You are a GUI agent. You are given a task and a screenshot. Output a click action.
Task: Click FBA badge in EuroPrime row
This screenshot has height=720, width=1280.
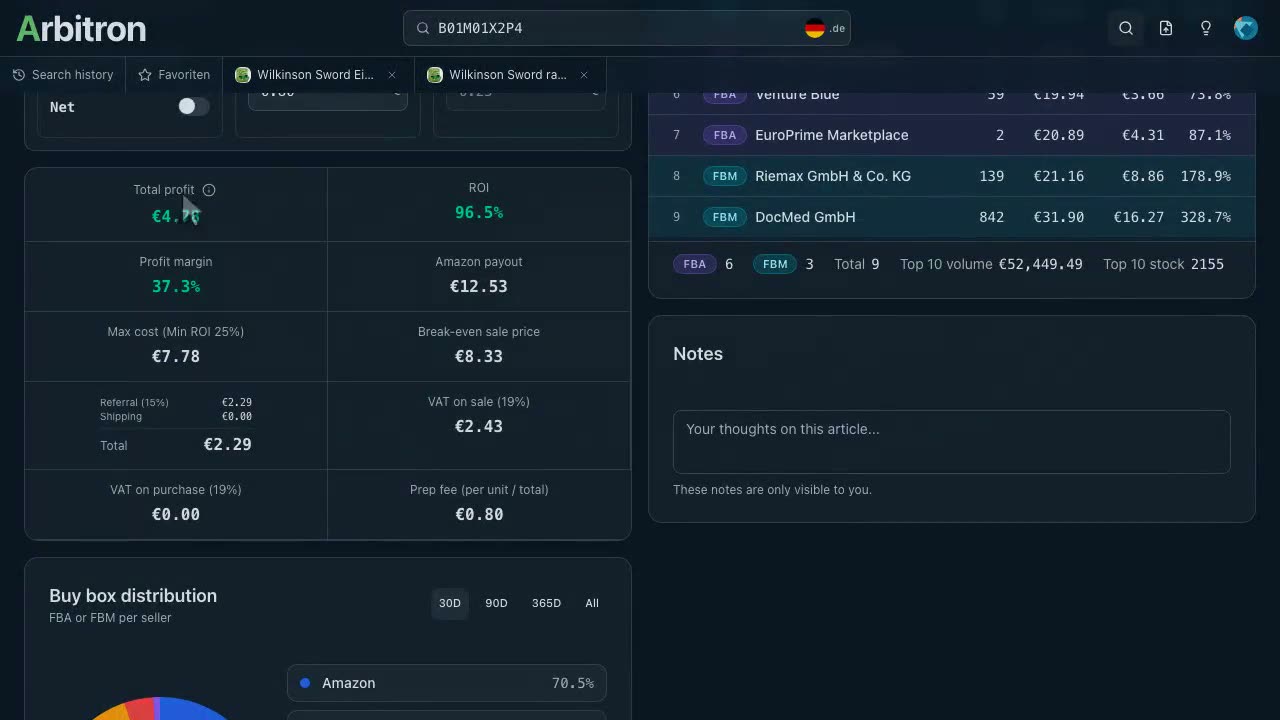coord(724,135)
